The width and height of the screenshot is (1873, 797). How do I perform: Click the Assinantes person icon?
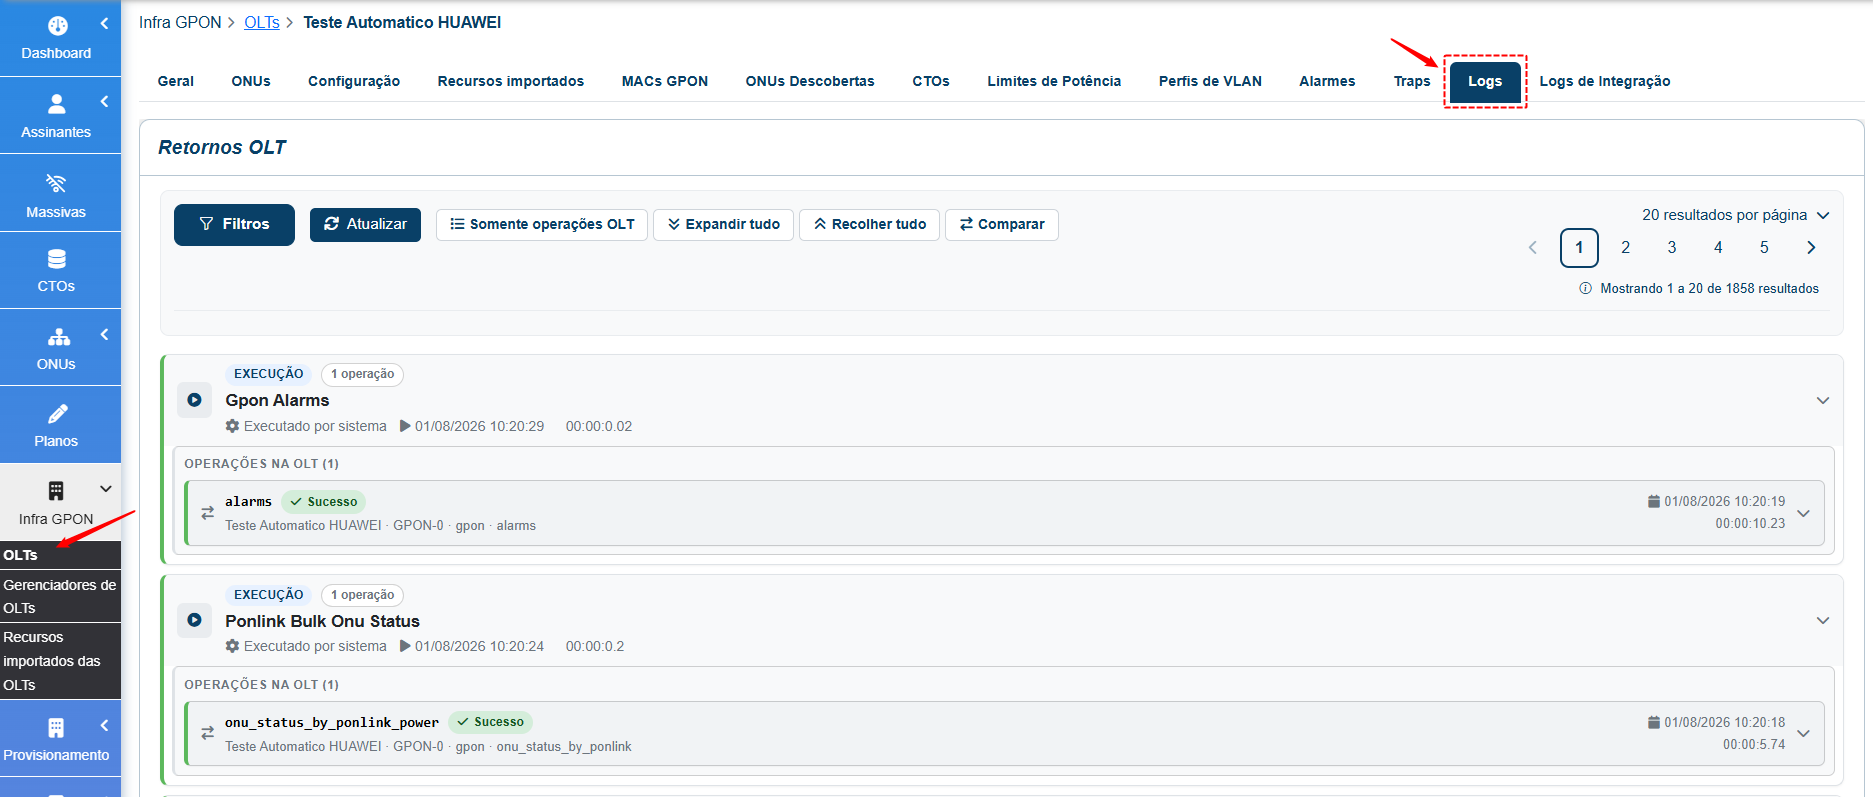[57, 103]
